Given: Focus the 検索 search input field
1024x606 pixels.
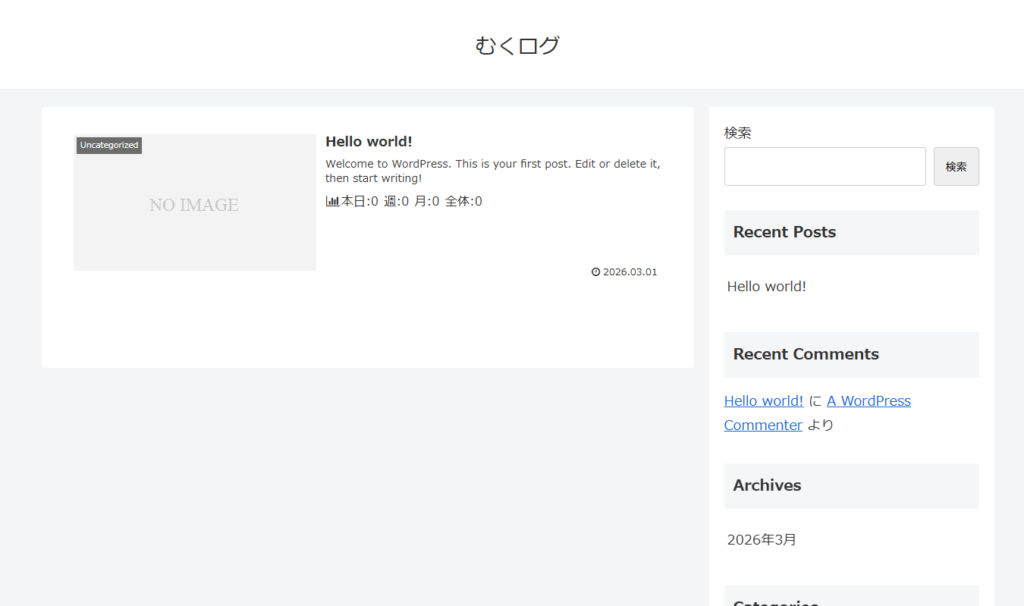Looking at the screenshot, I should click(824, 167).
